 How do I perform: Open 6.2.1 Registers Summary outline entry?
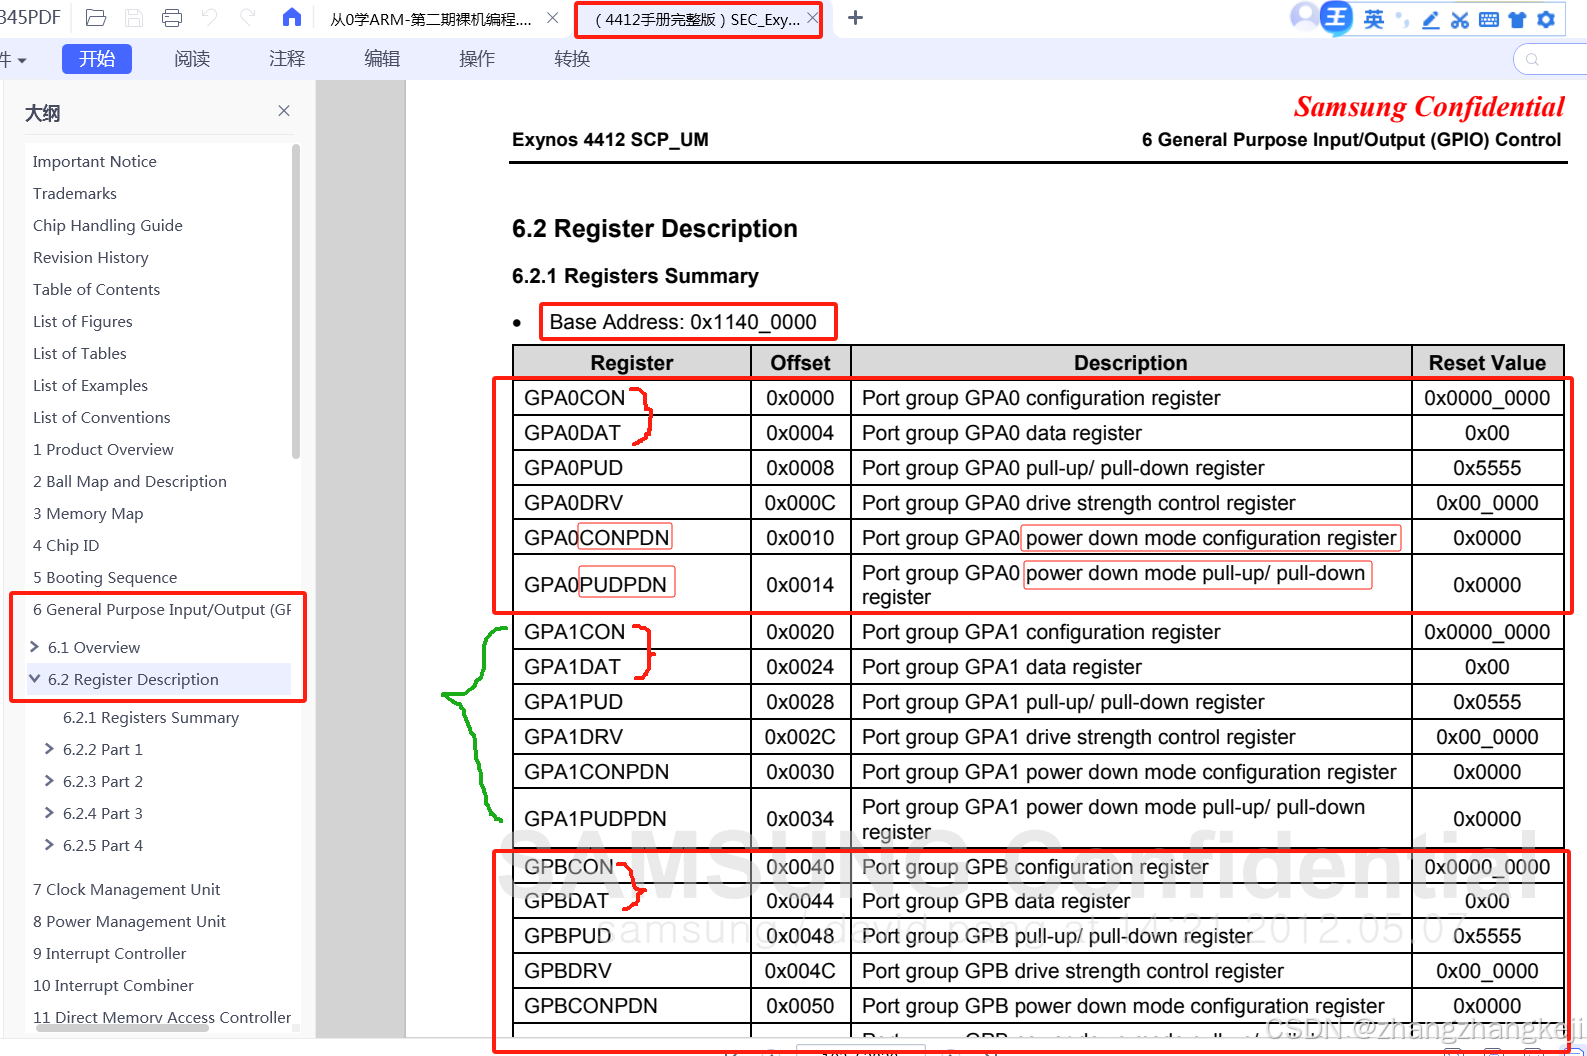151,717
